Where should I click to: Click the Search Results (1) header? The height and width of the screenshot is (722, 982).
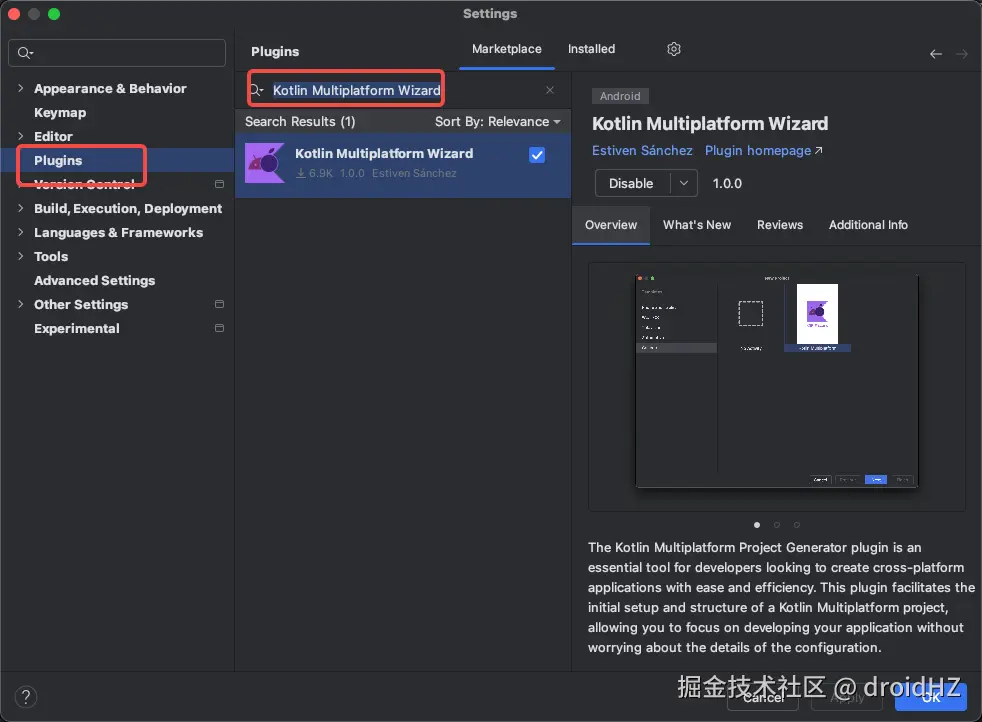[300, 121]
